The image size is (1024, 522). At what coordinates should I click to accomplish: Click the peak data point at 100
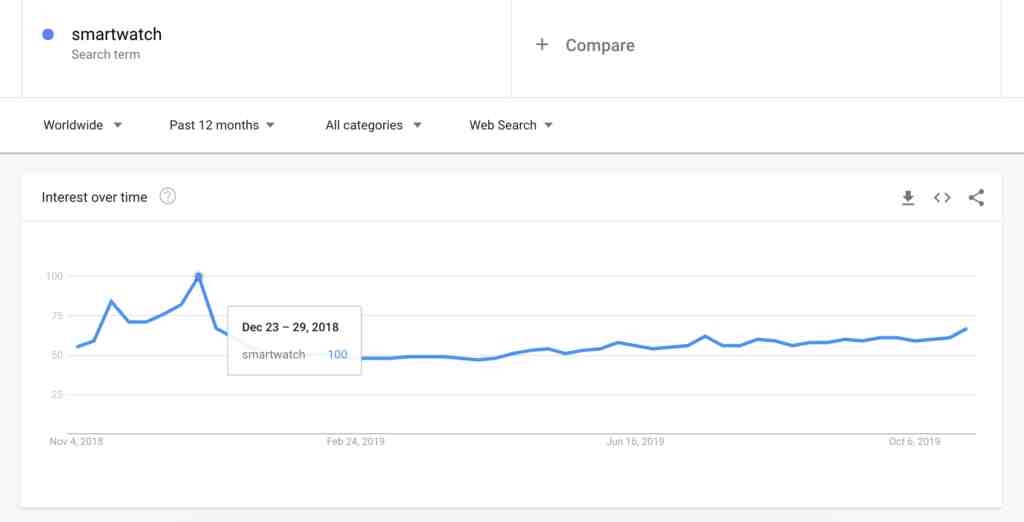tap(199, 276)
